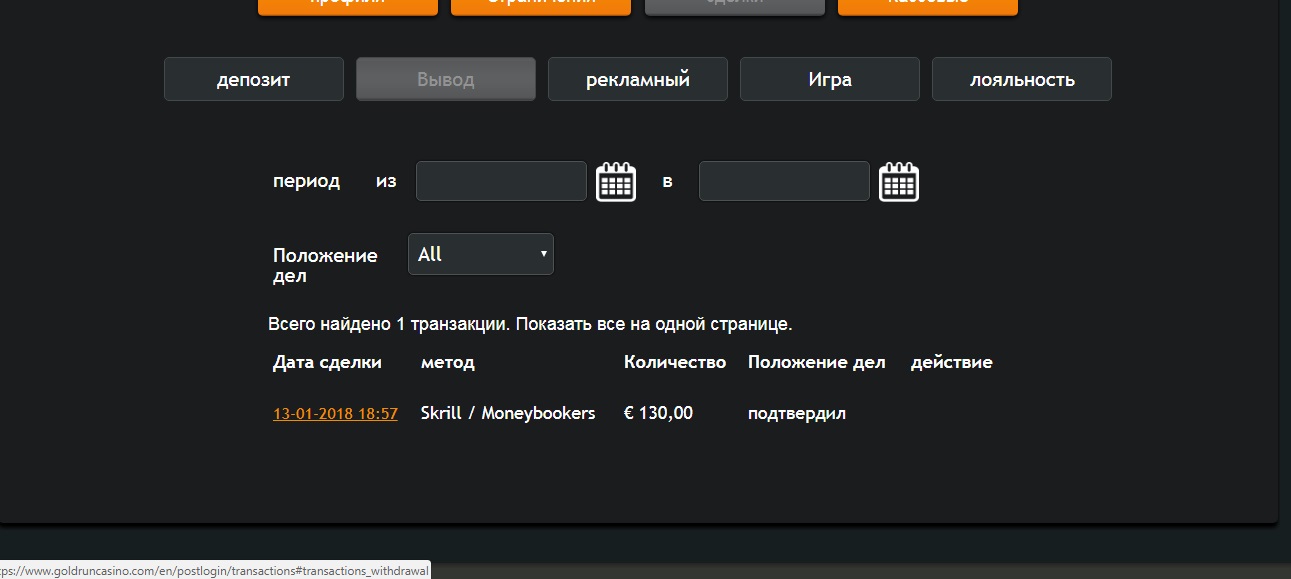This screenshot has width=1291, height=579.
Task: Open the Профиль section at the top
Action: 347,7
